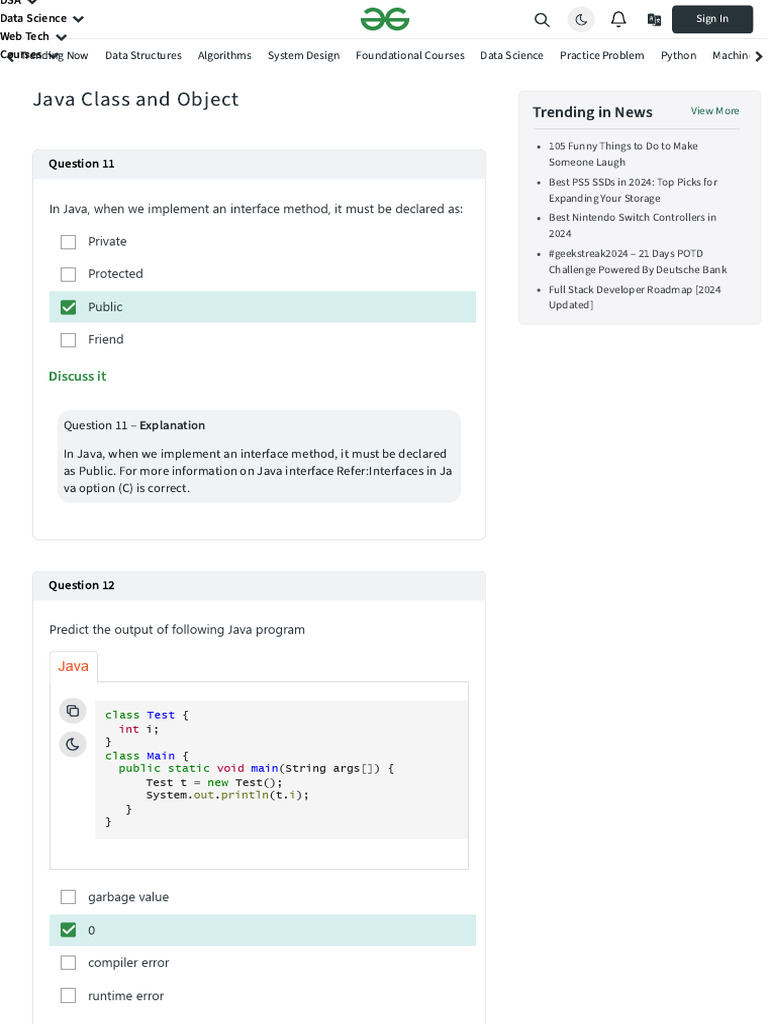Viewport: 768px width, 1024px height.
Task: Click the GeeksforGeeks logo
Action: click(385, 19)
